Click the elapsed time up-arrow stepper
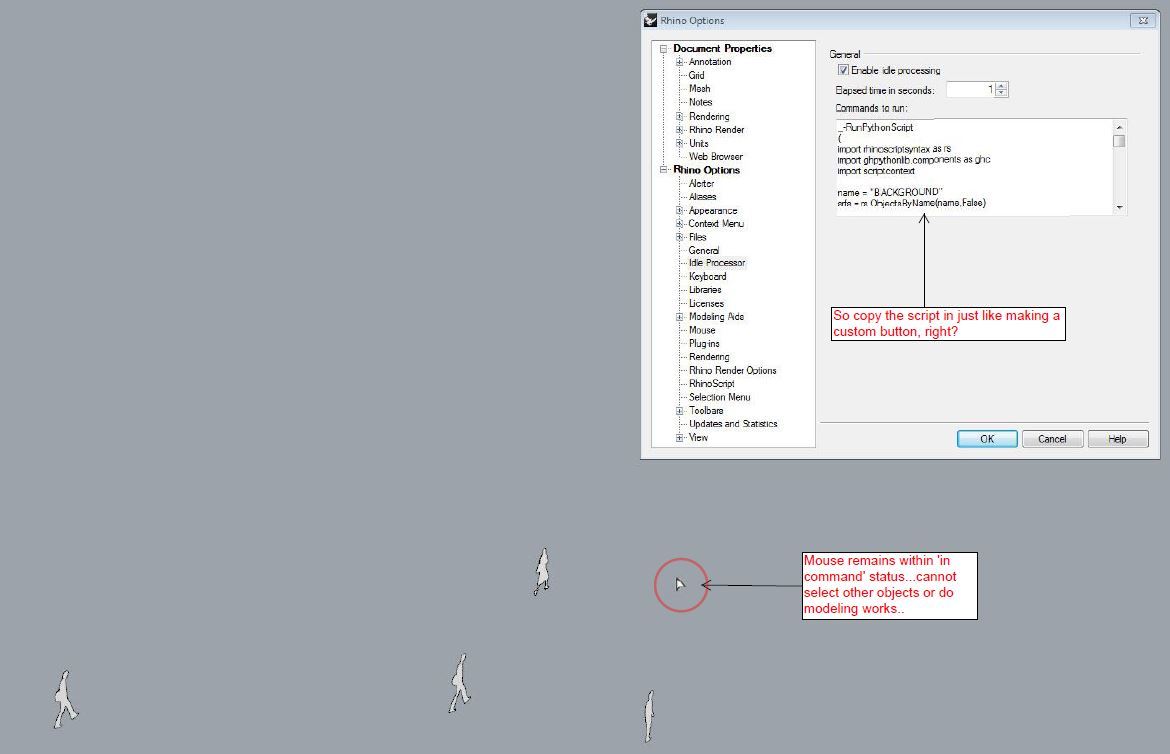 pyautogui.click(x=1001, y=85)
